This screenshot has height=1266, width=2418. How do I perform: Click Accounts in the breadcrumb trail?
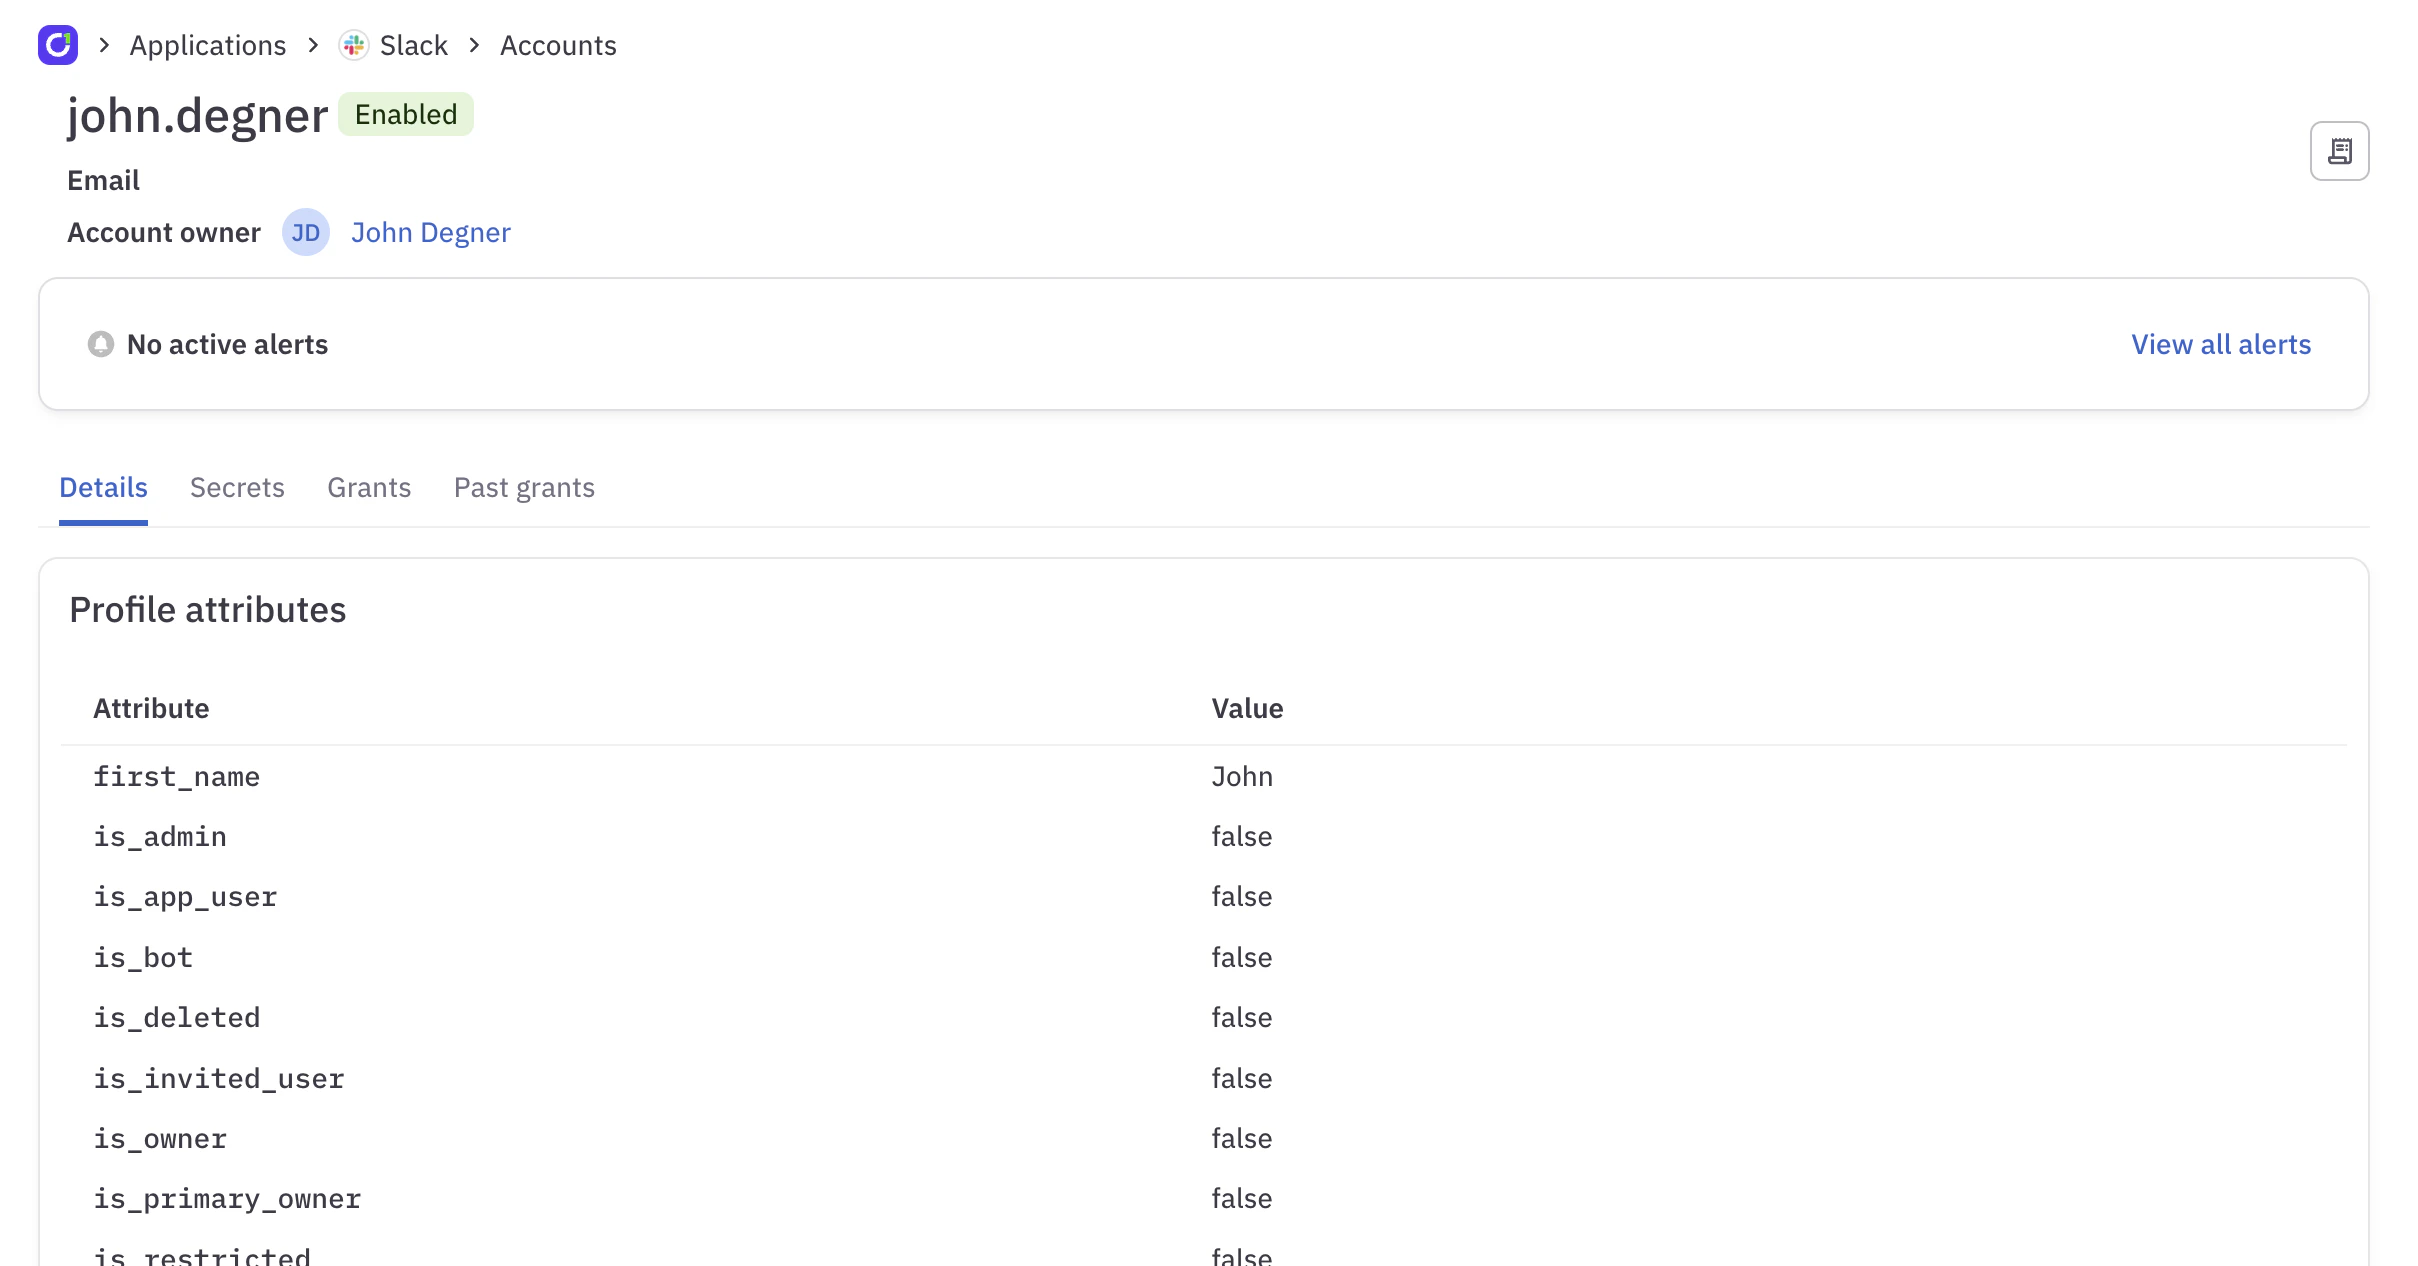click(x=557, y=45)
